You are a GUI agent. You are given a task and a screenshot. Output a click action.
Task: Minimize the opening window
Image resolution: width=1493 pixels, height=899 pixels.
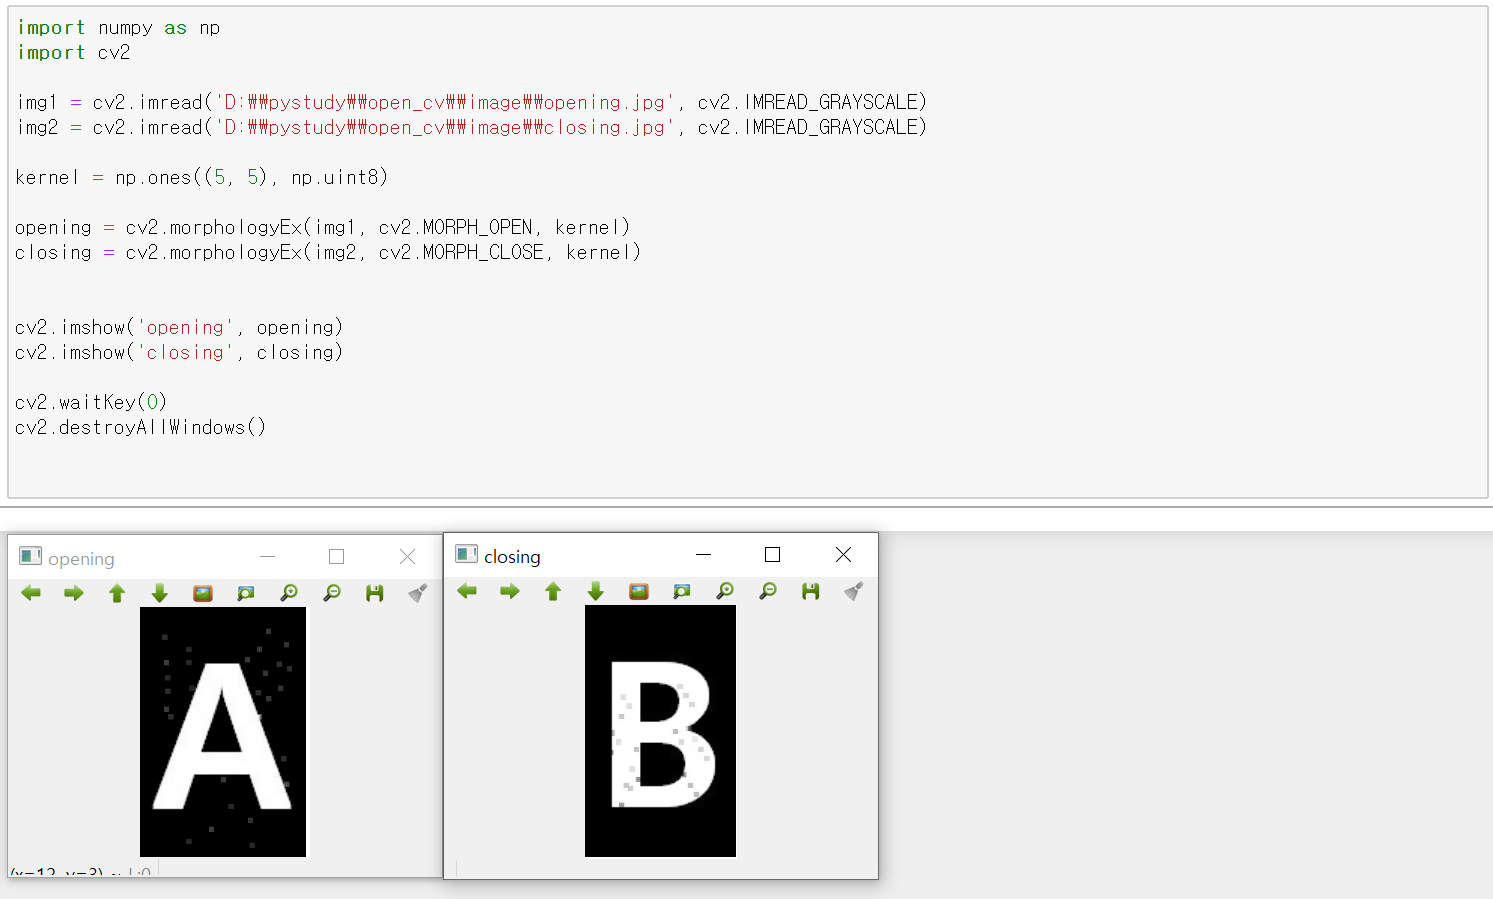(x=267, y=556)
